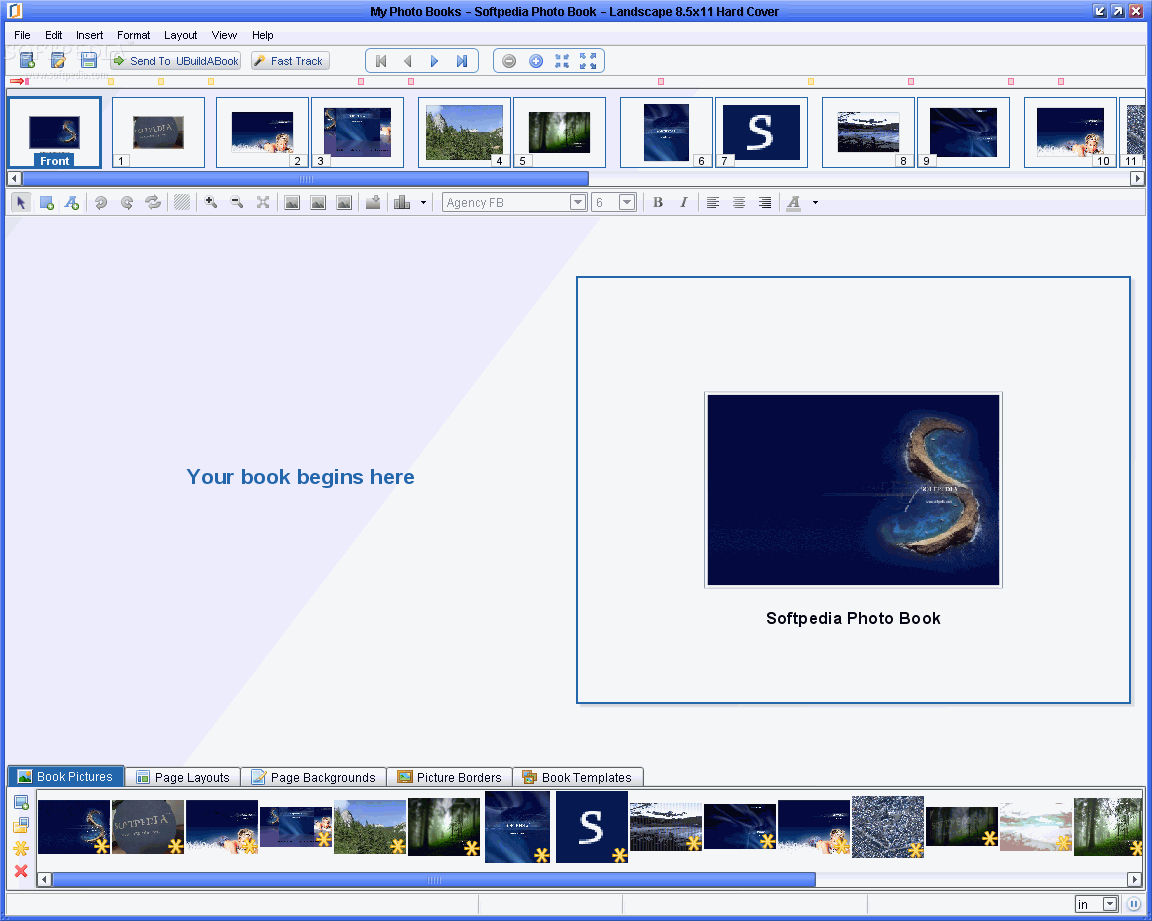Select the Book Pictures tab

(x=65, y=776)
